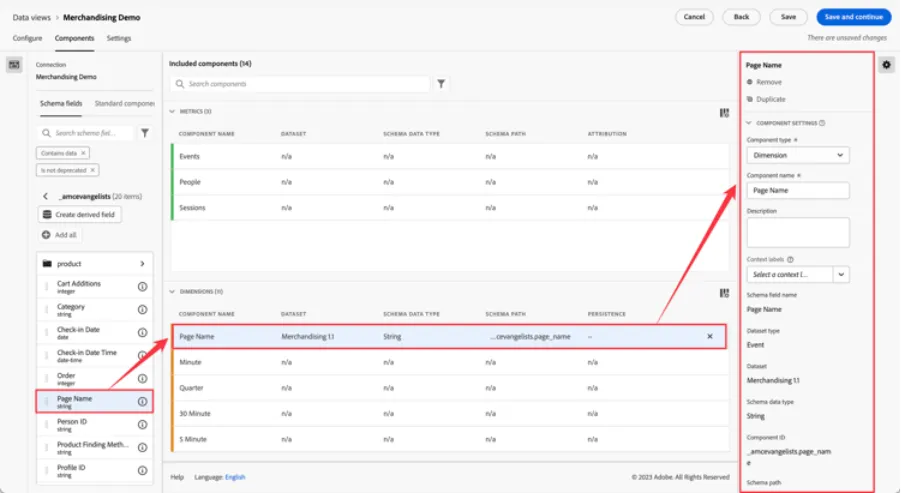The height and width of the screenshot is (493, 901).
Task: Click the left rail panel icon
Action: [14, 64]
